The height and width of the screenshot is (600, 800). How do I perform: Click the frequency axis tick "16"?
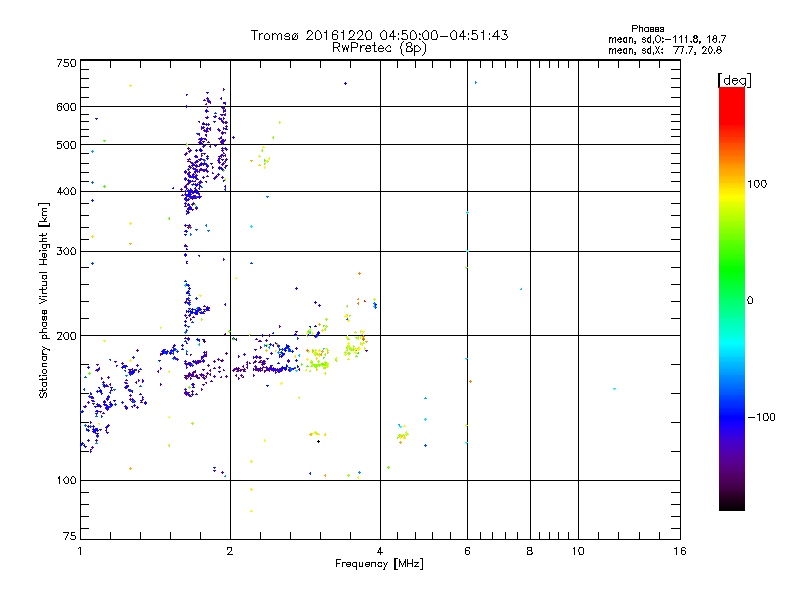point(680,551)
